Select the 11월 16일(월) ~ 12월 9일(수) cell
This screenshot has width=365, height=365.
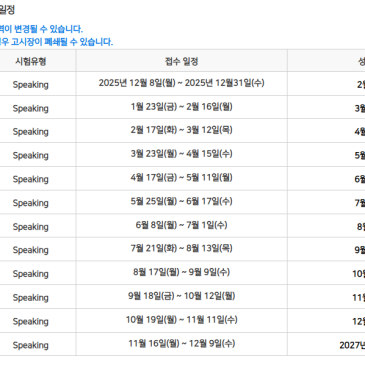pyautogui.click(x=182, y=344)
